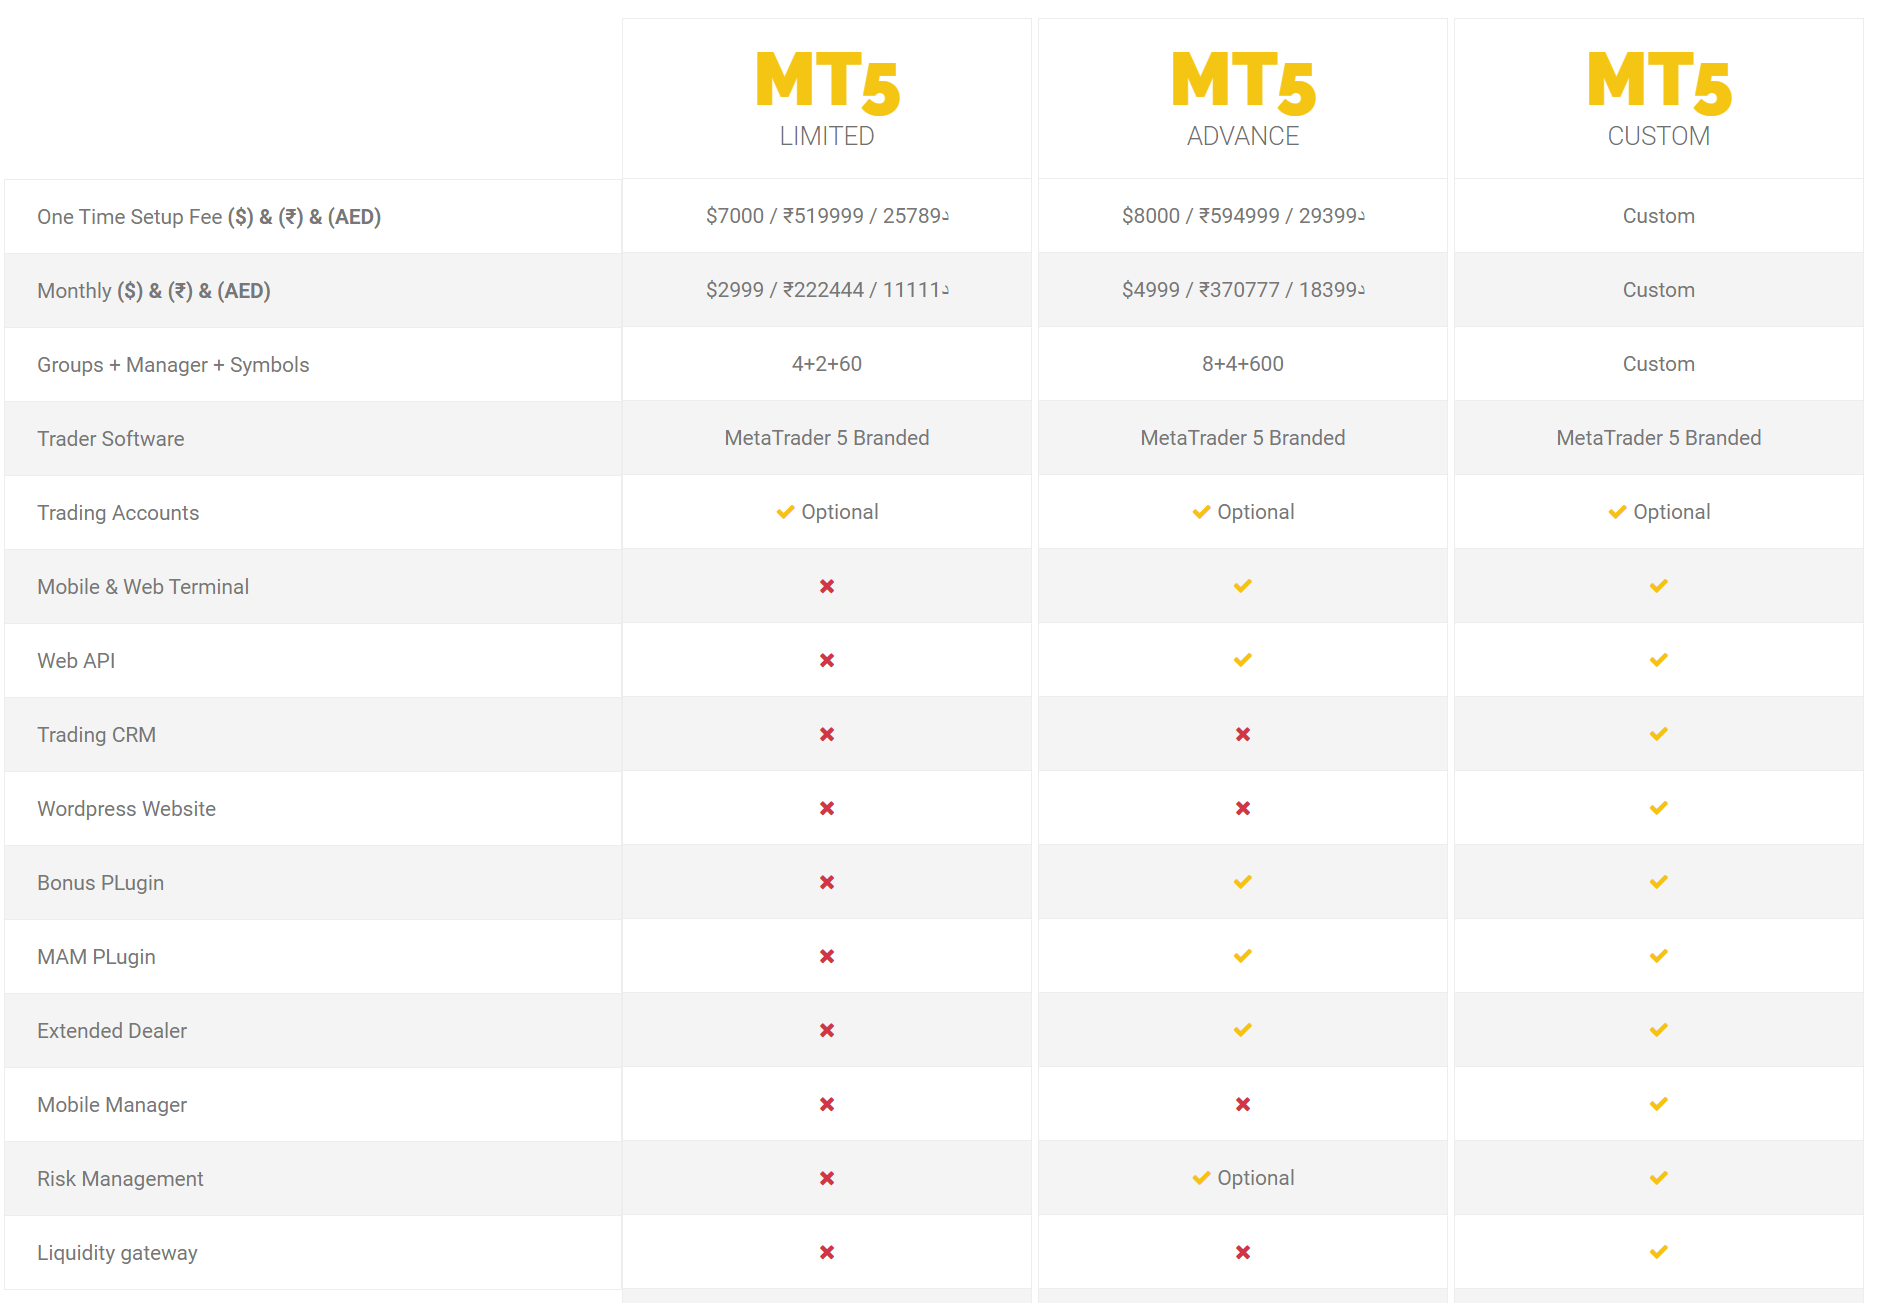The width and height of the screenshot is (1877, 1303).
Task: Click MetaTrader 5 Branded in Limited column
Action: 827,438
